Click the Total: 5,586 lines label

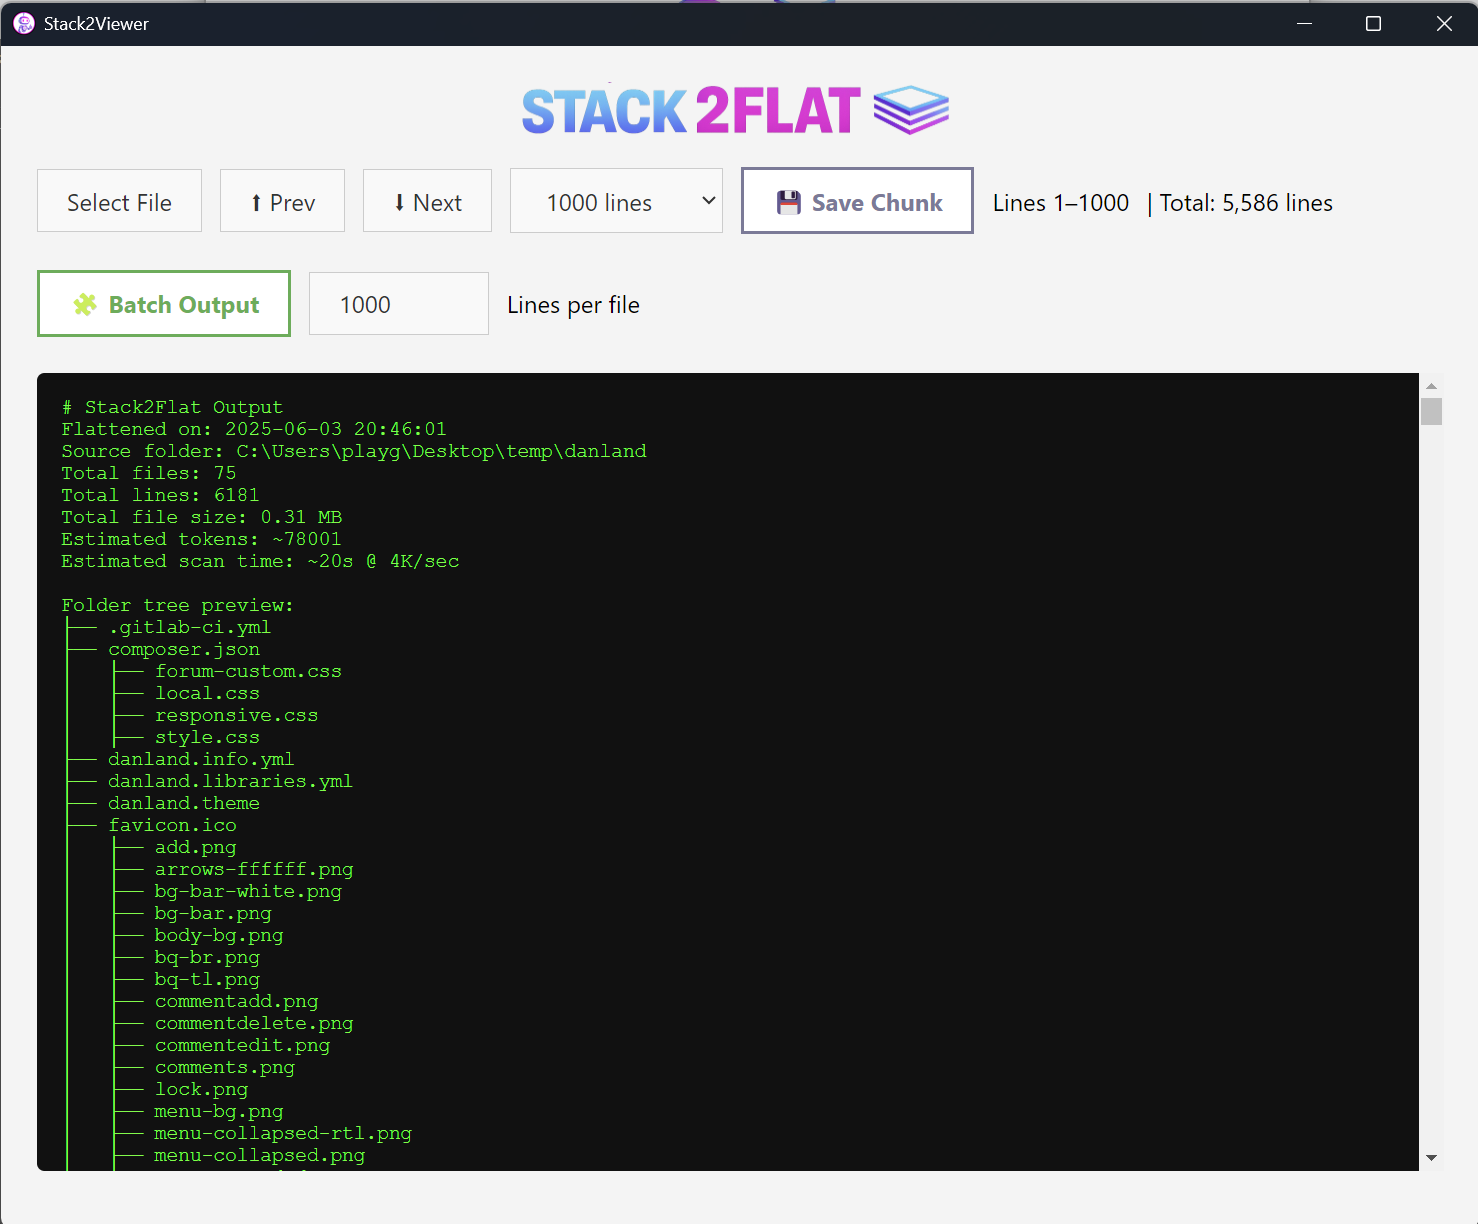pyautogui.click(x=1245, y=202)
